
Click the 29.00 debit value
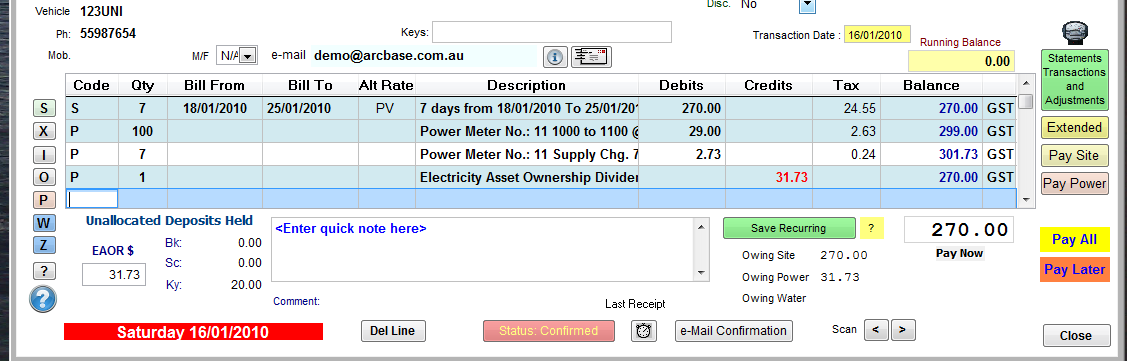(x=705, y=132)
